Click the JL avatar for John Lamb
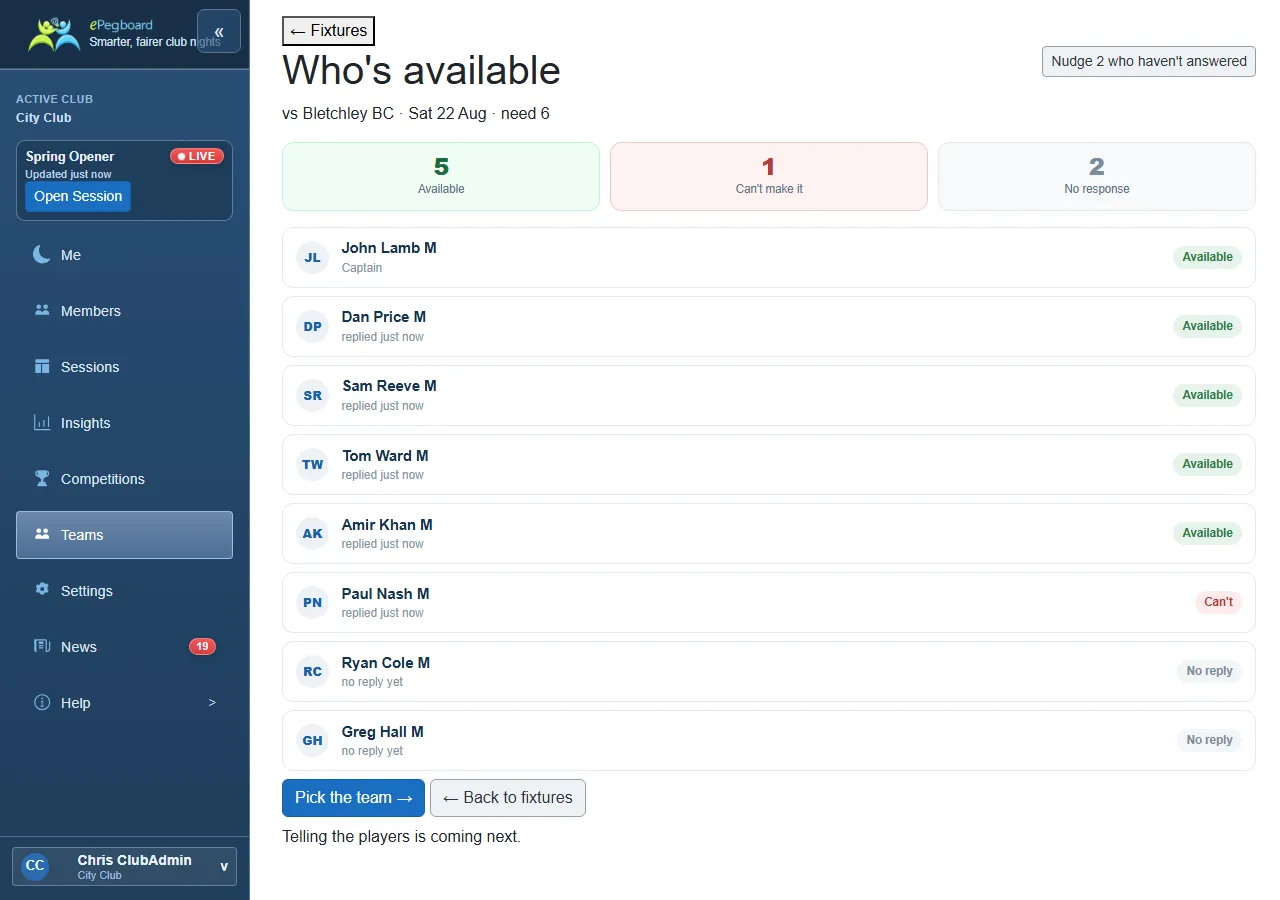 (x=313, y=257)
